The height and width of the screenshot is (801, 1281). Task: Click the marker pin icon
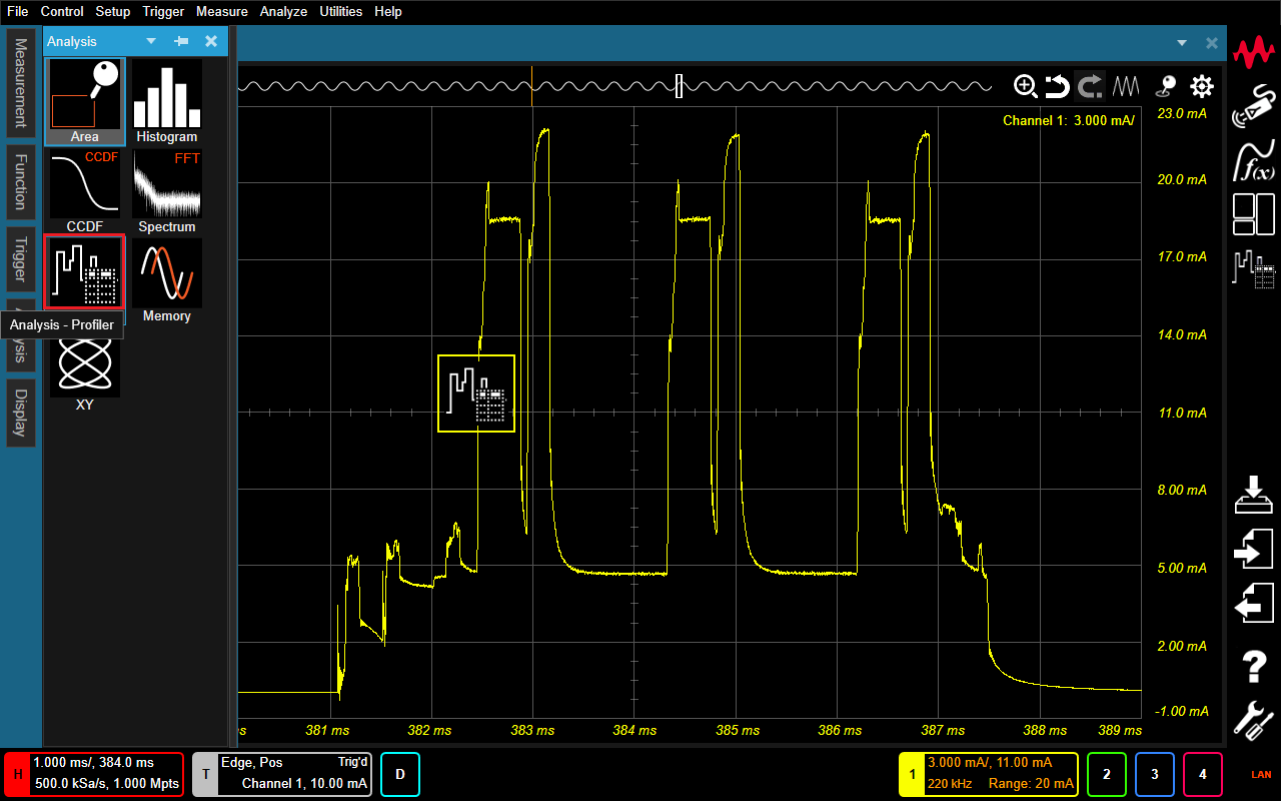click(1167, 86)
